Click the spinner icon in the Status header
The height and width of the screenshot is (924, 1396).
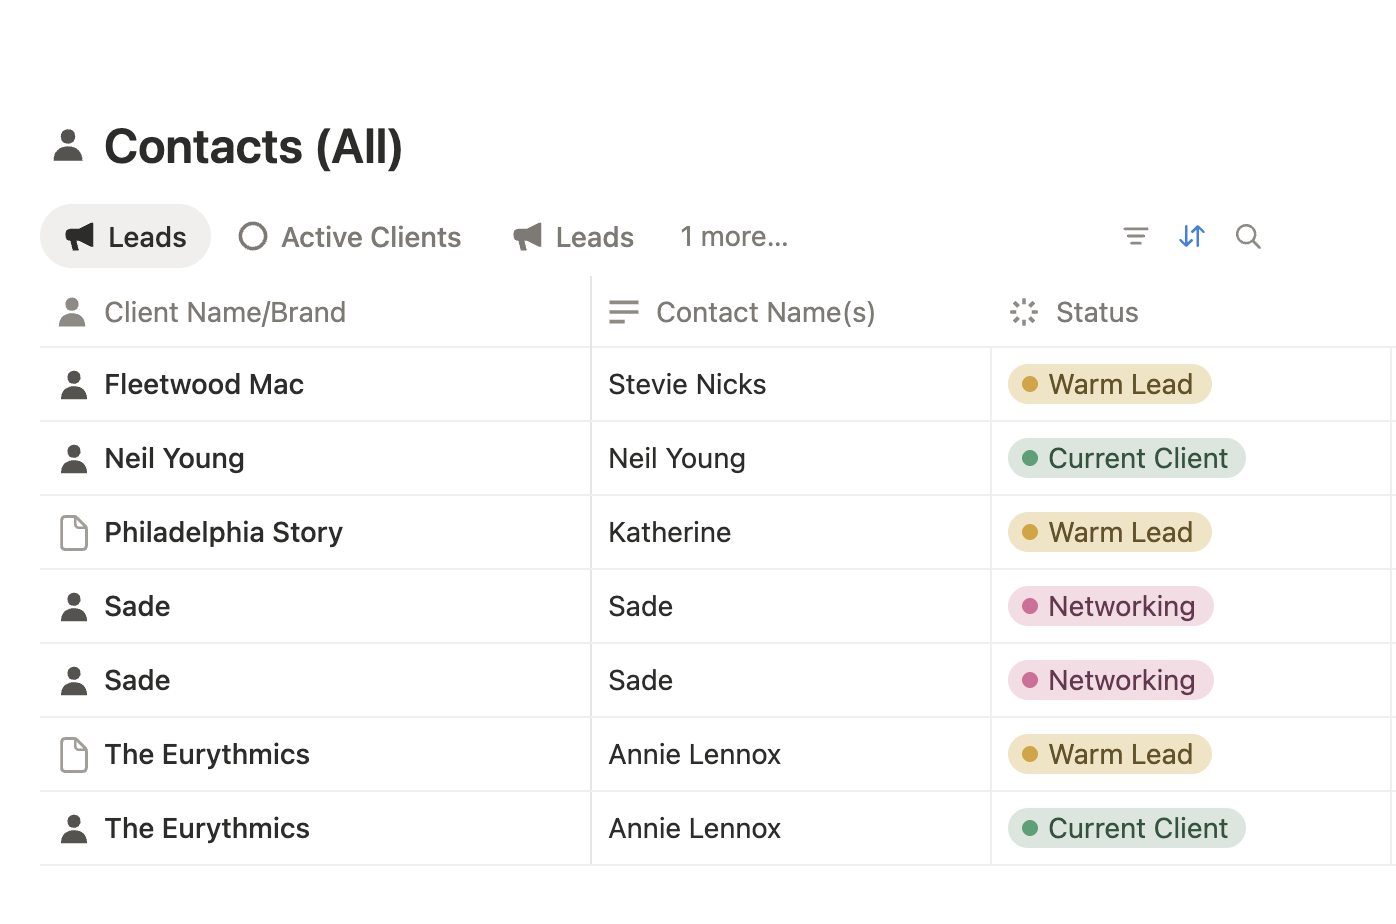[1024, 312]
